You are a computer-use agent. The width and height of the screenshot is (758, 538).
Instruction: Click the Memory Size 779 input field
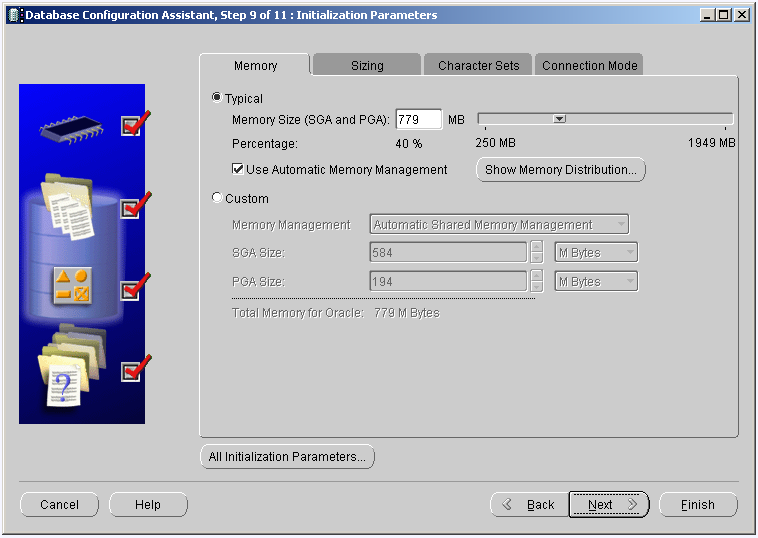point(419,119)
